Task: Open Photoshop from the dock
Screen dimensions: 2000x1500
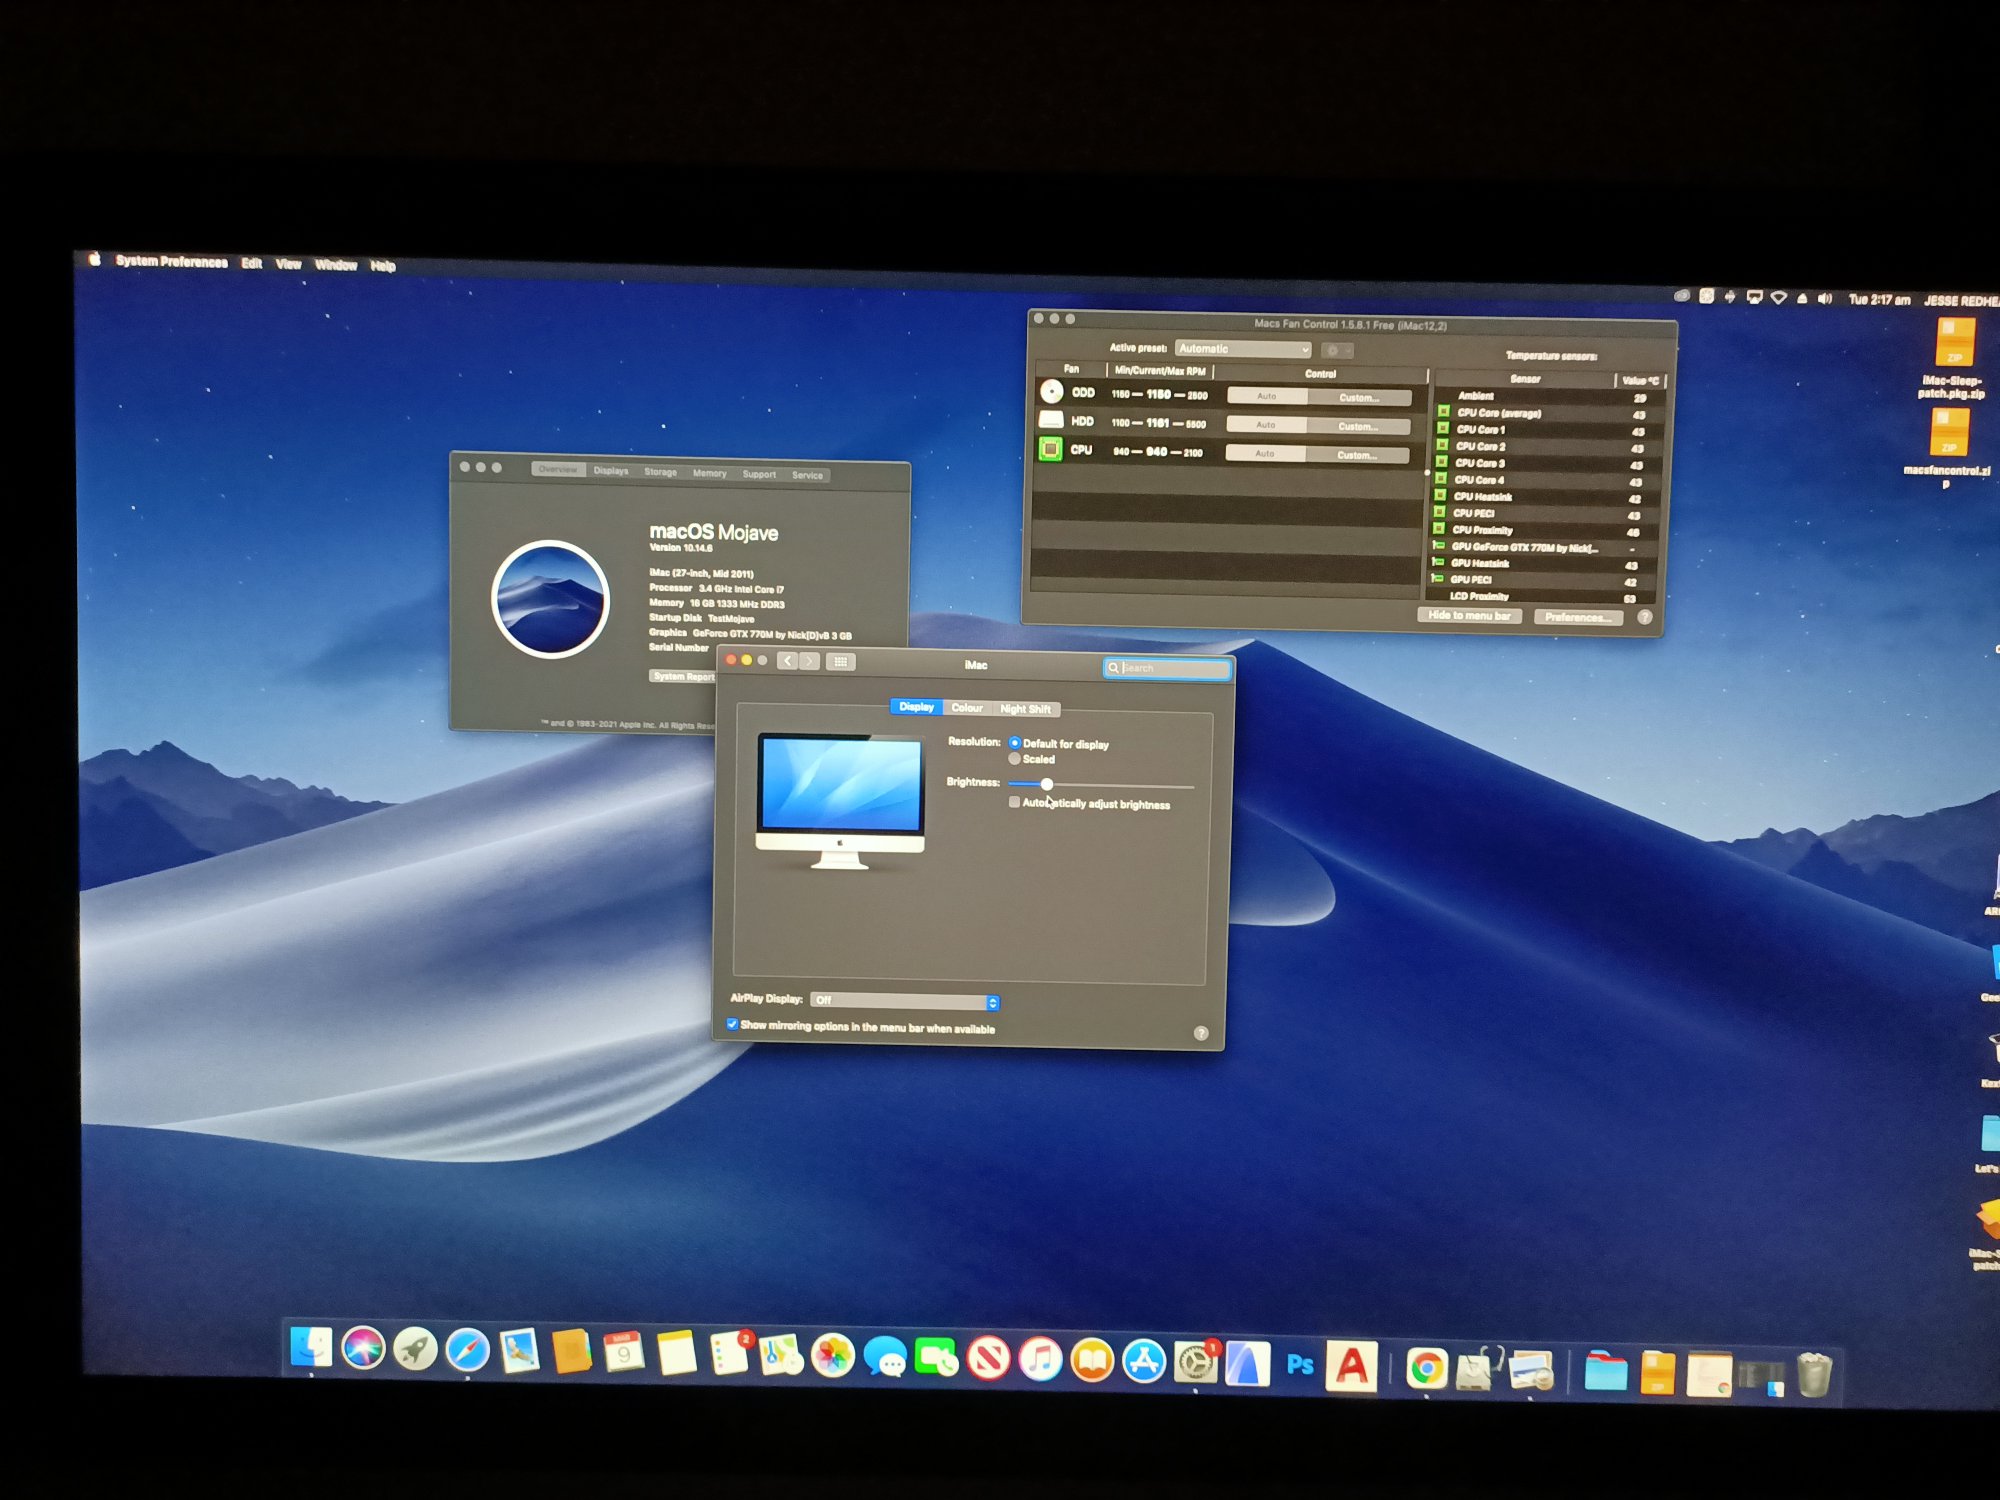Action: pyautogui.click(x=1299, y=1364)
